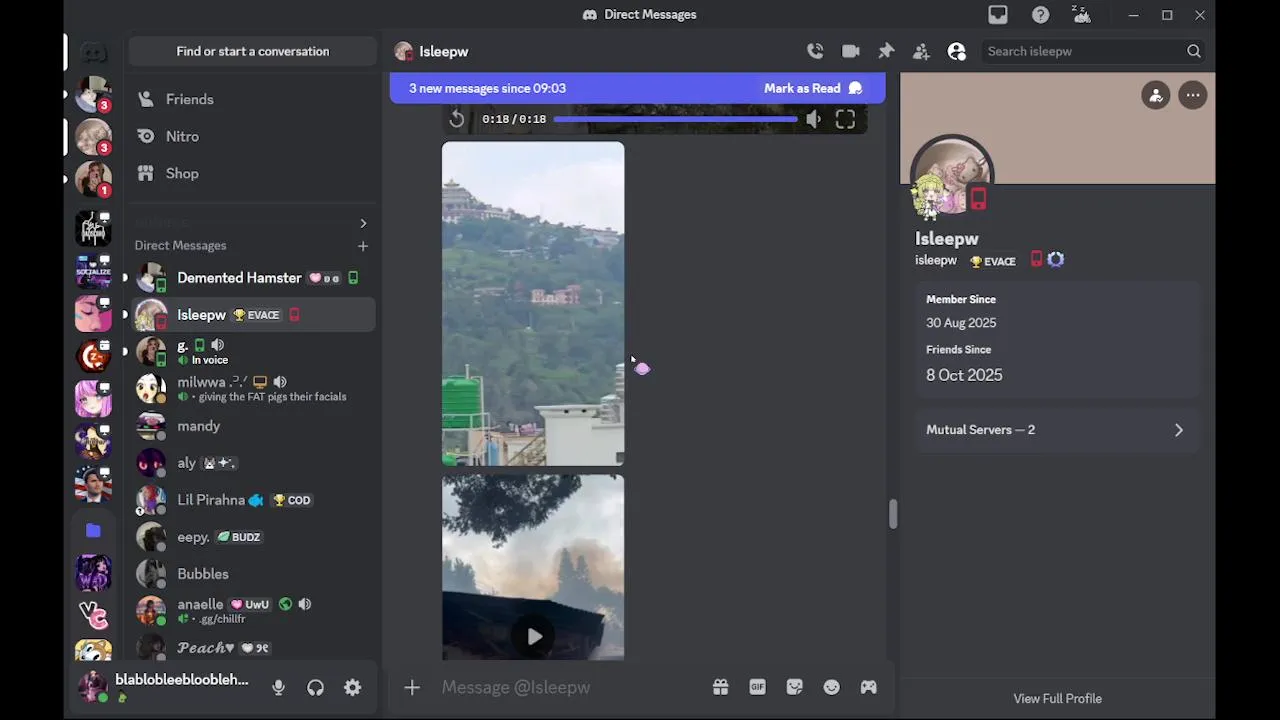Click the Direct Messages home icon
The width and height of the screenshot is (1280, 720).
[93, 52]
